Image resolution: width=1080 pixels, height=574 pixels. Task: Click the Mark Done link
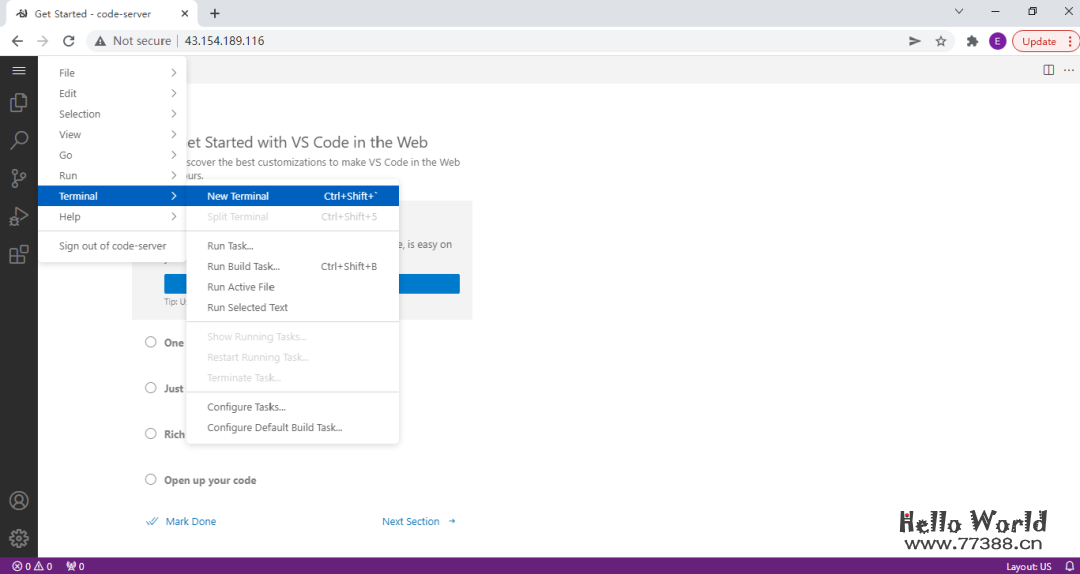[190, 522]
